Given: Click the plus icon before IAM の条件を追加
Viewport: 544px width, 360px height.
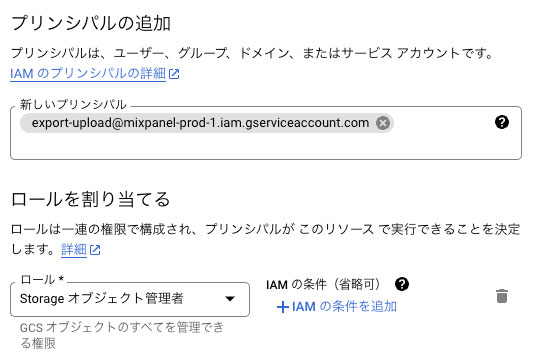Looking at the screenshot, I should 283,307.
